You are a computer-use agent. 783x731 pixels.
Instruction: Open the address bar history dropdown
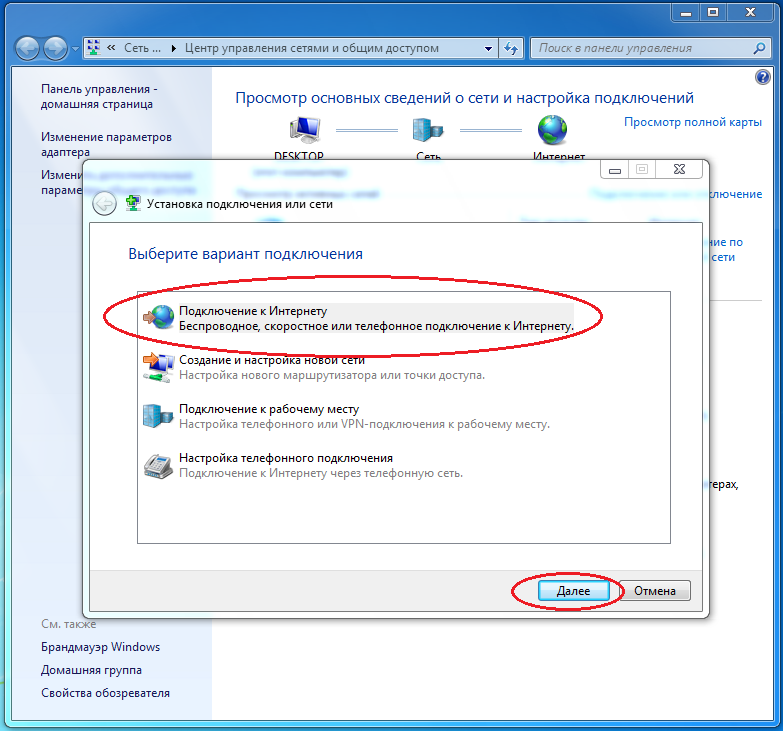click(x=488, y=48)
